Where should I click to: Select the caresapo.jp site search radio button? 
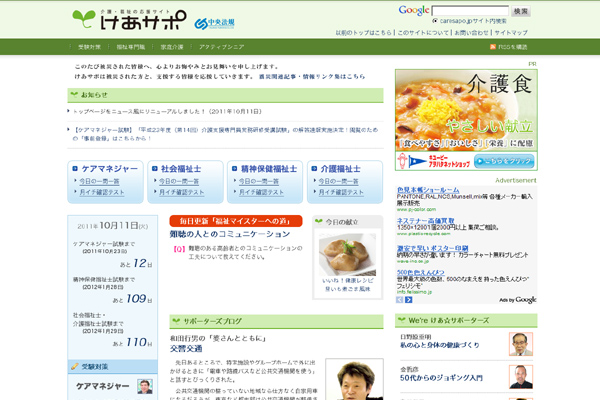(434, 20)
